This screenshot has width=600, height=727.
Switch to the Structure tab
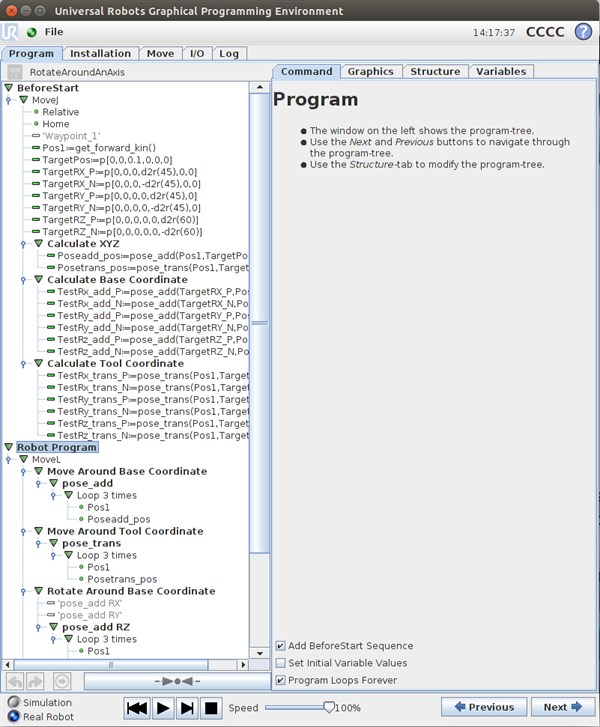(x=435, y=71)
